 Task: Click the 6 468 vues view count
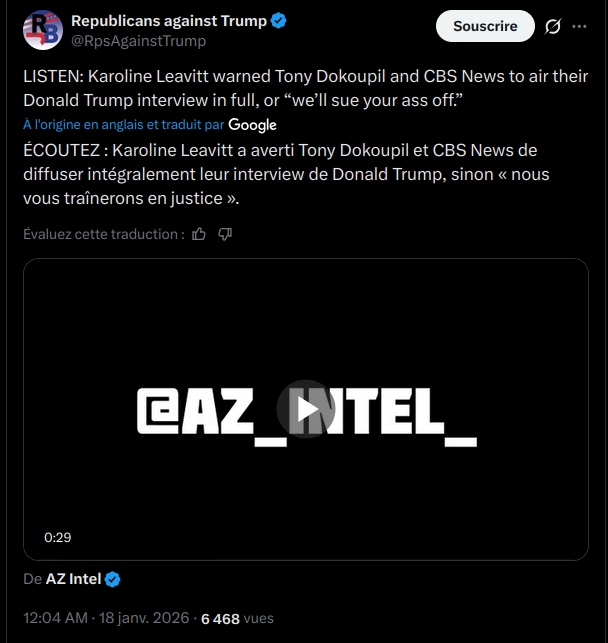(237, 619)
